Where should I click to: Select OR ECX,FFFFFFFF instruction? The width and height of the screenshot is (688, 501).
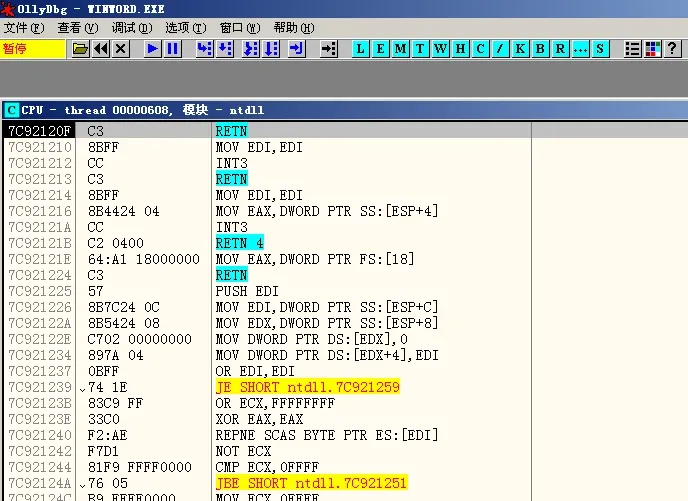pyautogui.click(x=275, y=403)
